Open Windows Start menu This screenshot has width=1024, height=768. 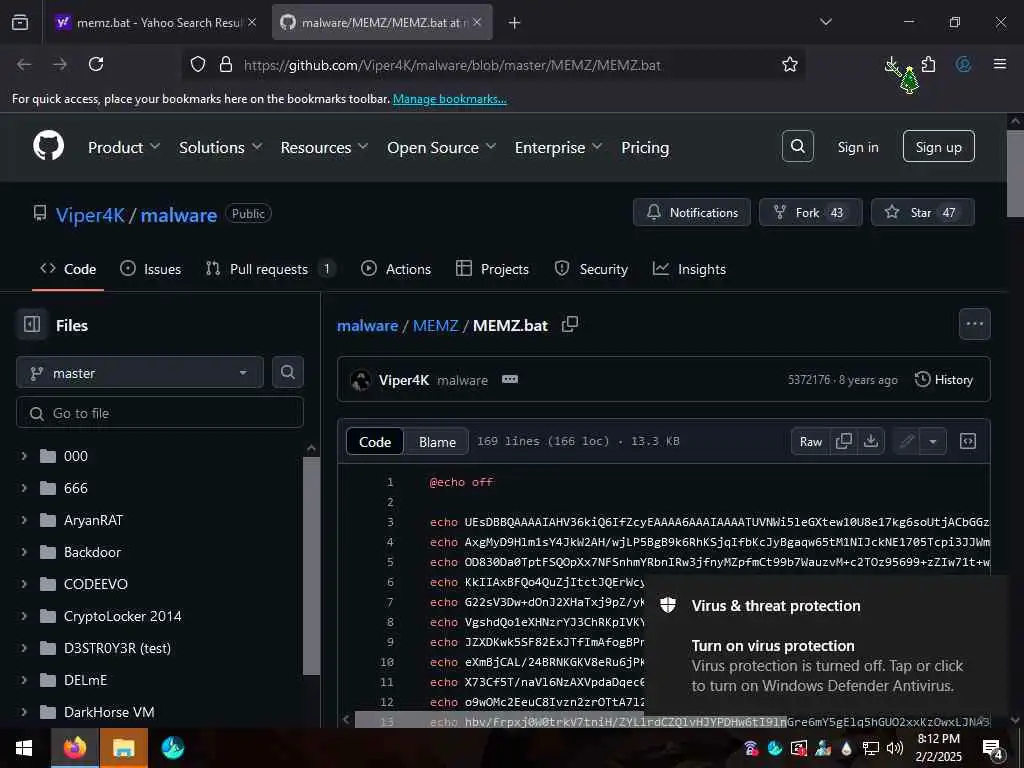(x=24, y=748)
